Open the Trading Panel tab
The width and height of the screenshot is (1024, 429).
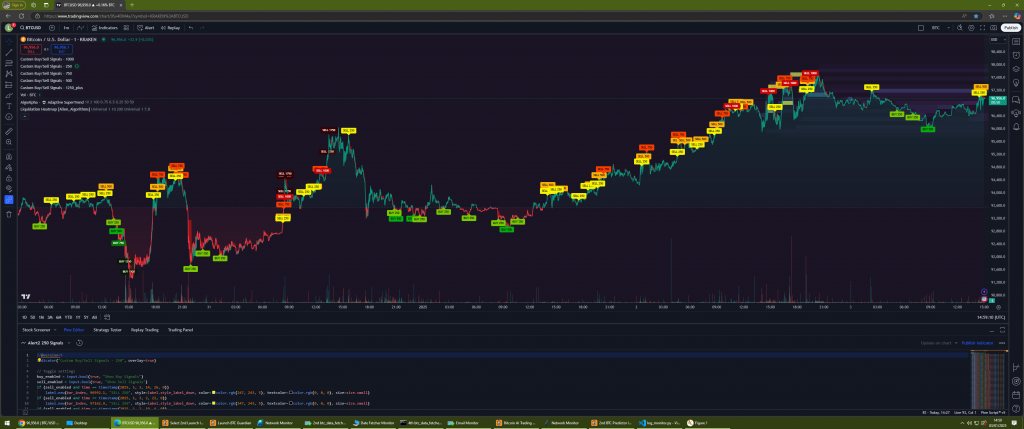(181, 329)
